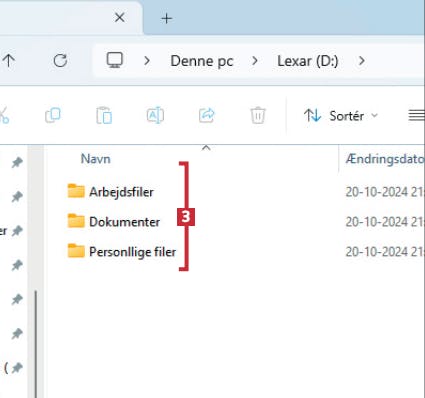Image resolution: width=425 pixels, height=398 pixels.
Task: Click the modified date of Arbejdsfiler
Action: [x=385, y=192]
